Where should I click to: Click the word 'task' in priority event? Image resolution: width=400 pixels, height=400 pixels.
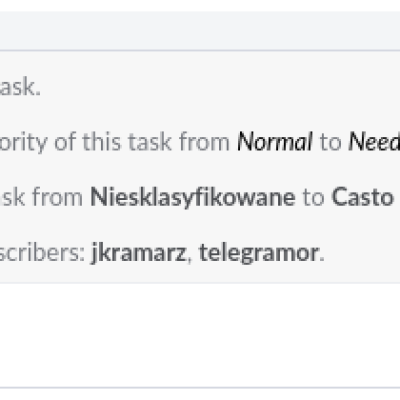(x=151, y=142)
